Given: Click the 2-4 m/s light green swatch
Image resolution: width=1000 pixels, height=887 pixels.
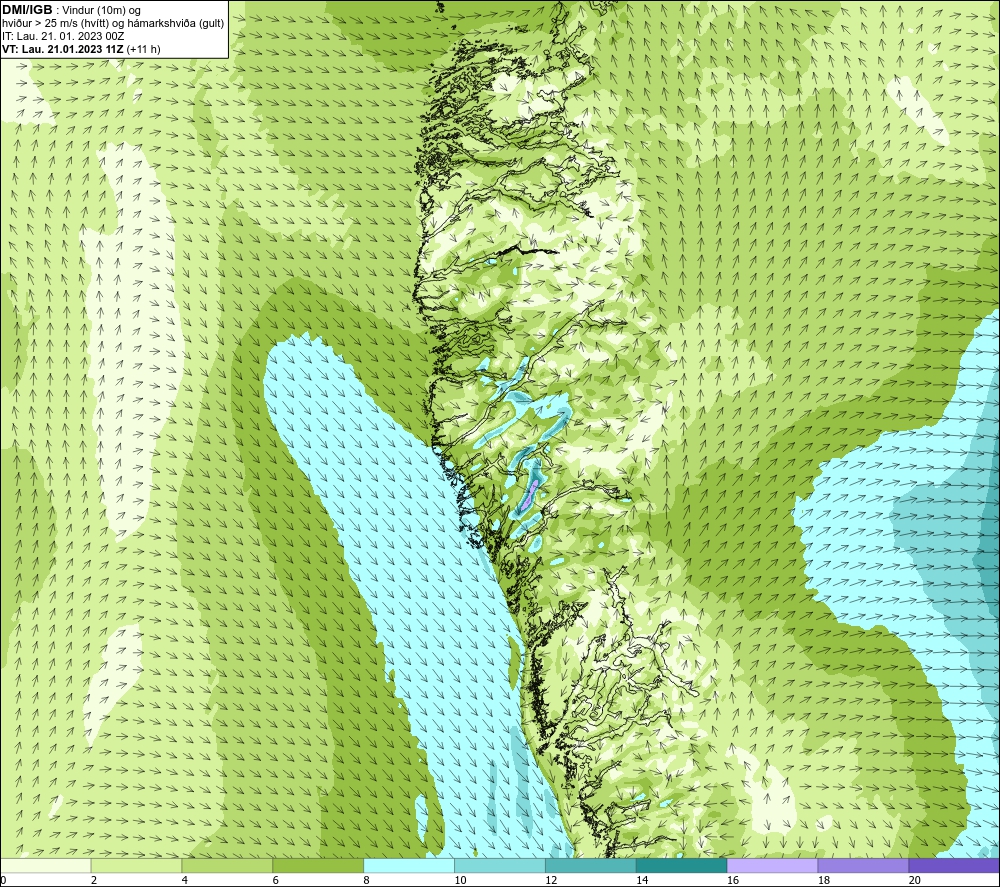Looking at the screenshot, I should pyautogui.click(x=136, y=865).
